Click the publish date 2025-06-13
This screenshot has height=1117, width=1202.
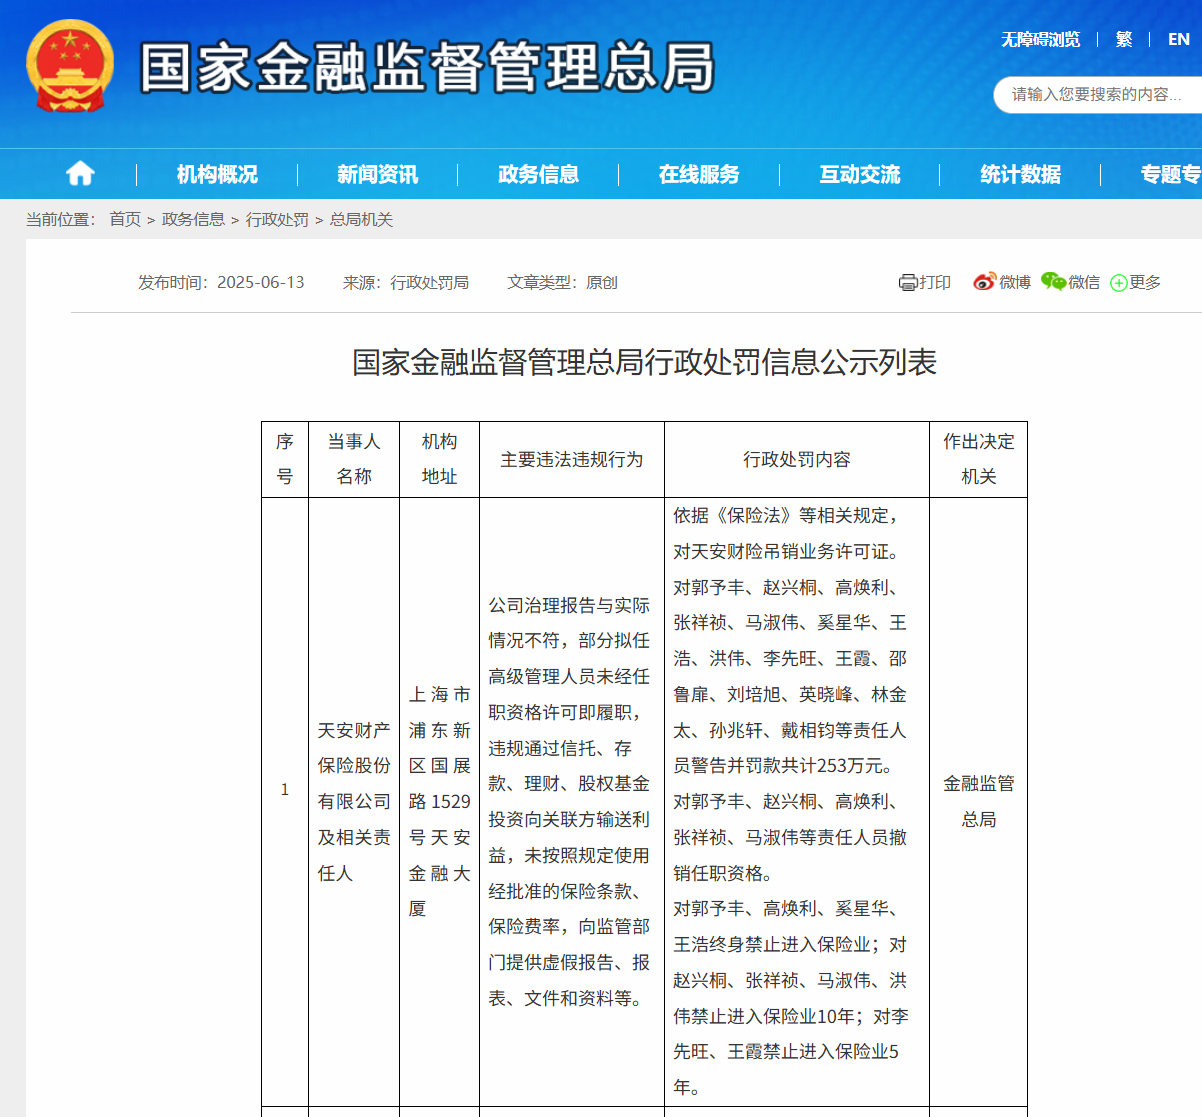261,283
